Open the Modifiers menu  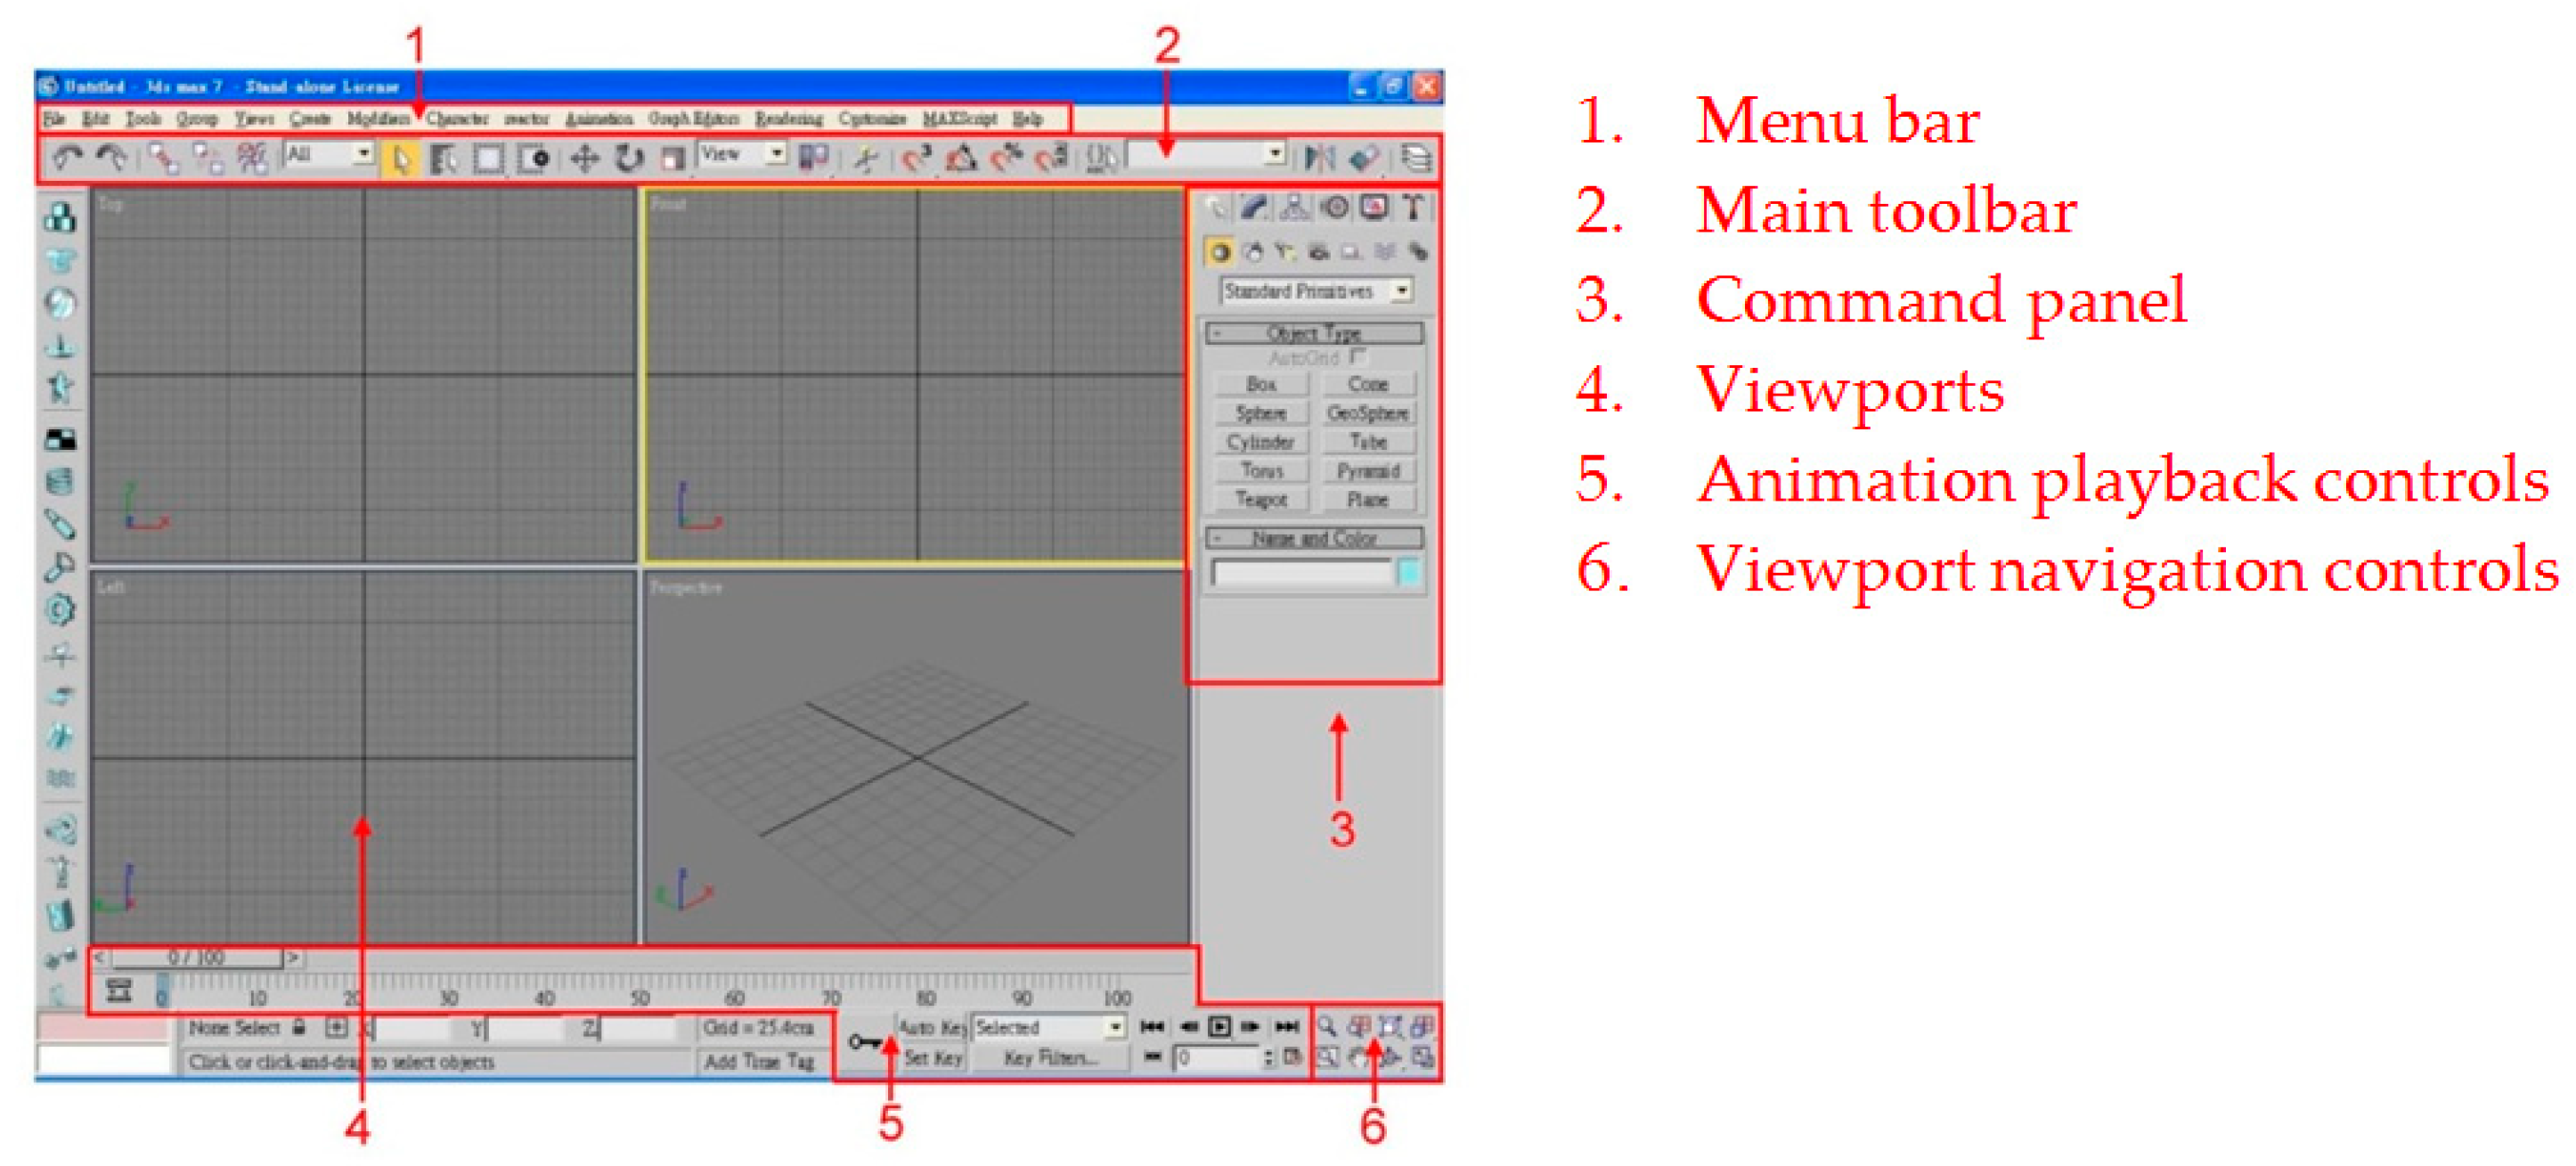pyautogui.click(x=378, y=119)
